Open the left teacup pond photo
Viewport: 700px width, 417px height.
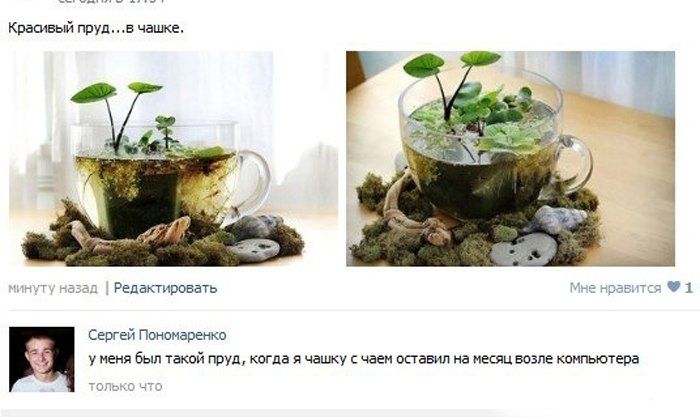tap(173, 158)
